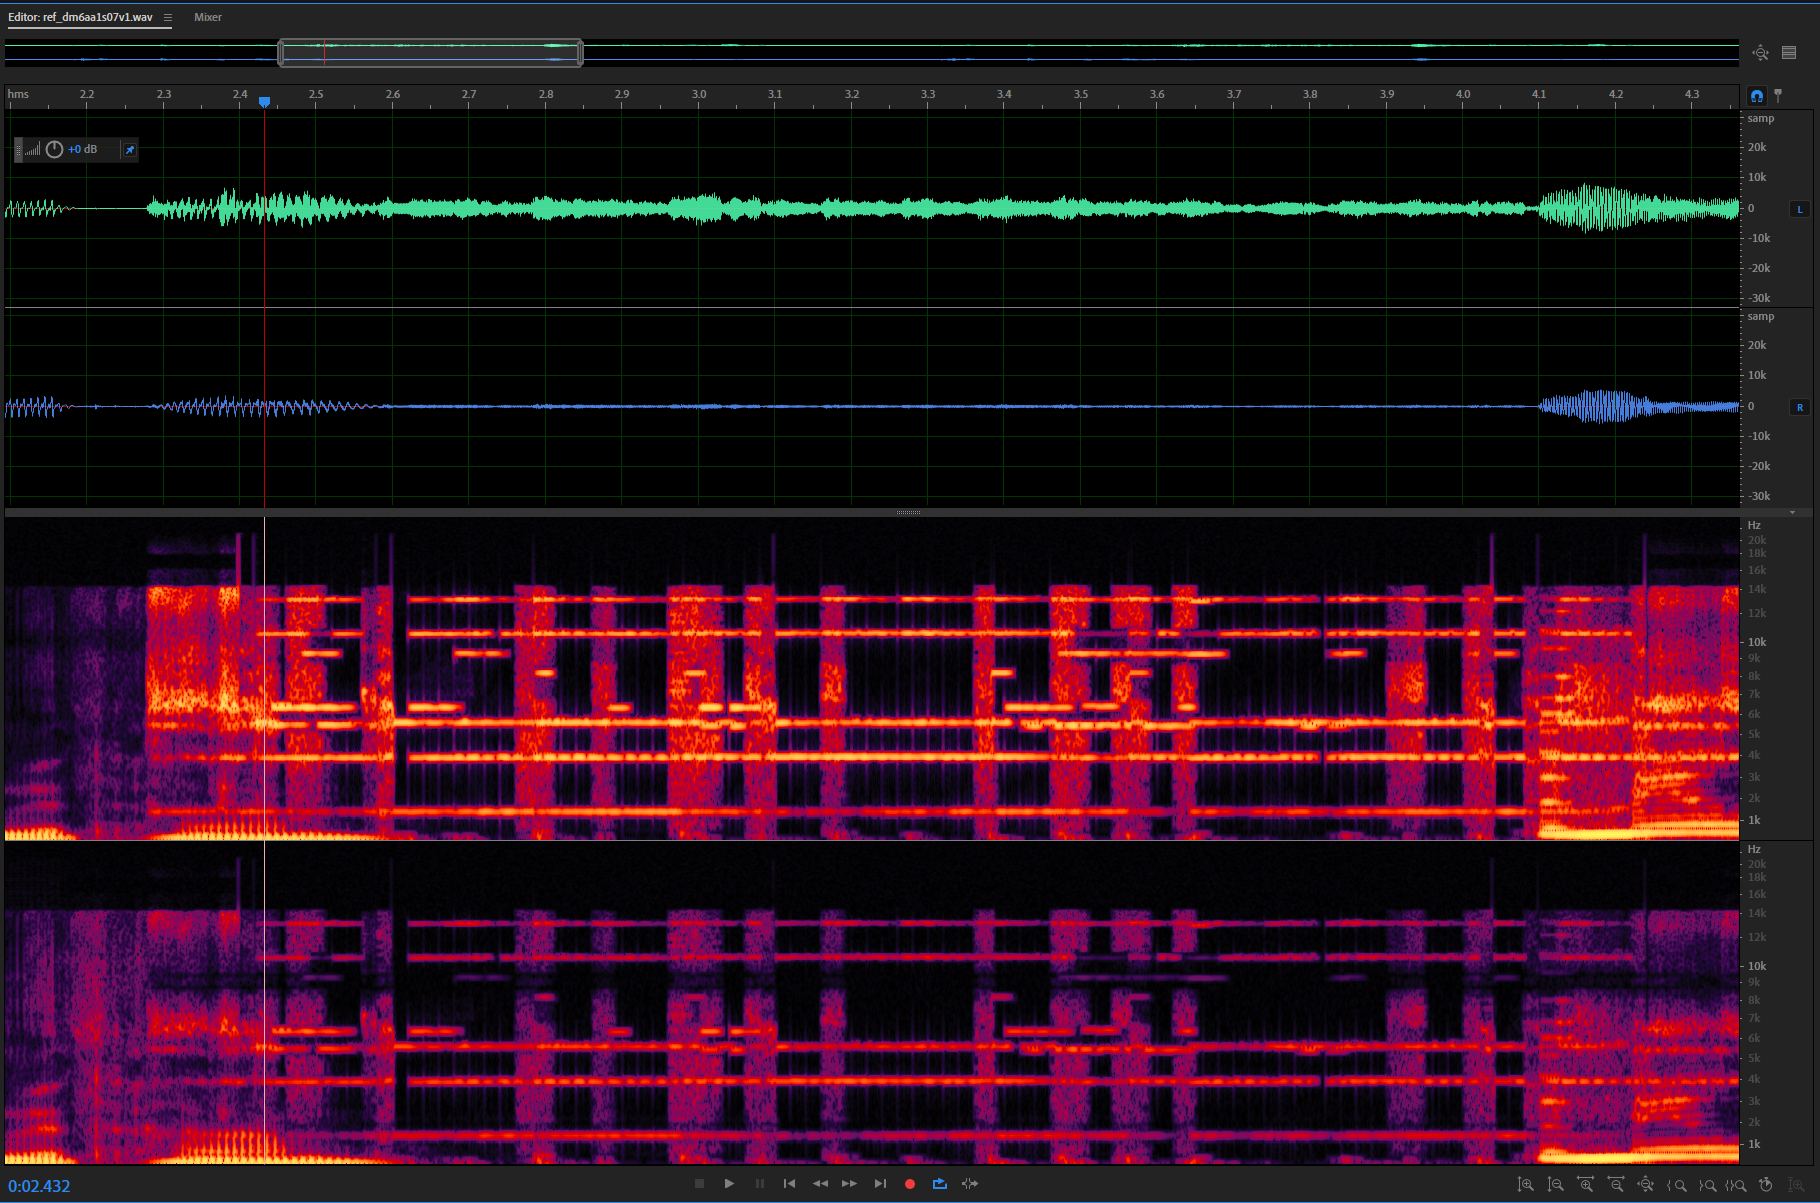Move playhead to previous marker

click(789, 1184)
